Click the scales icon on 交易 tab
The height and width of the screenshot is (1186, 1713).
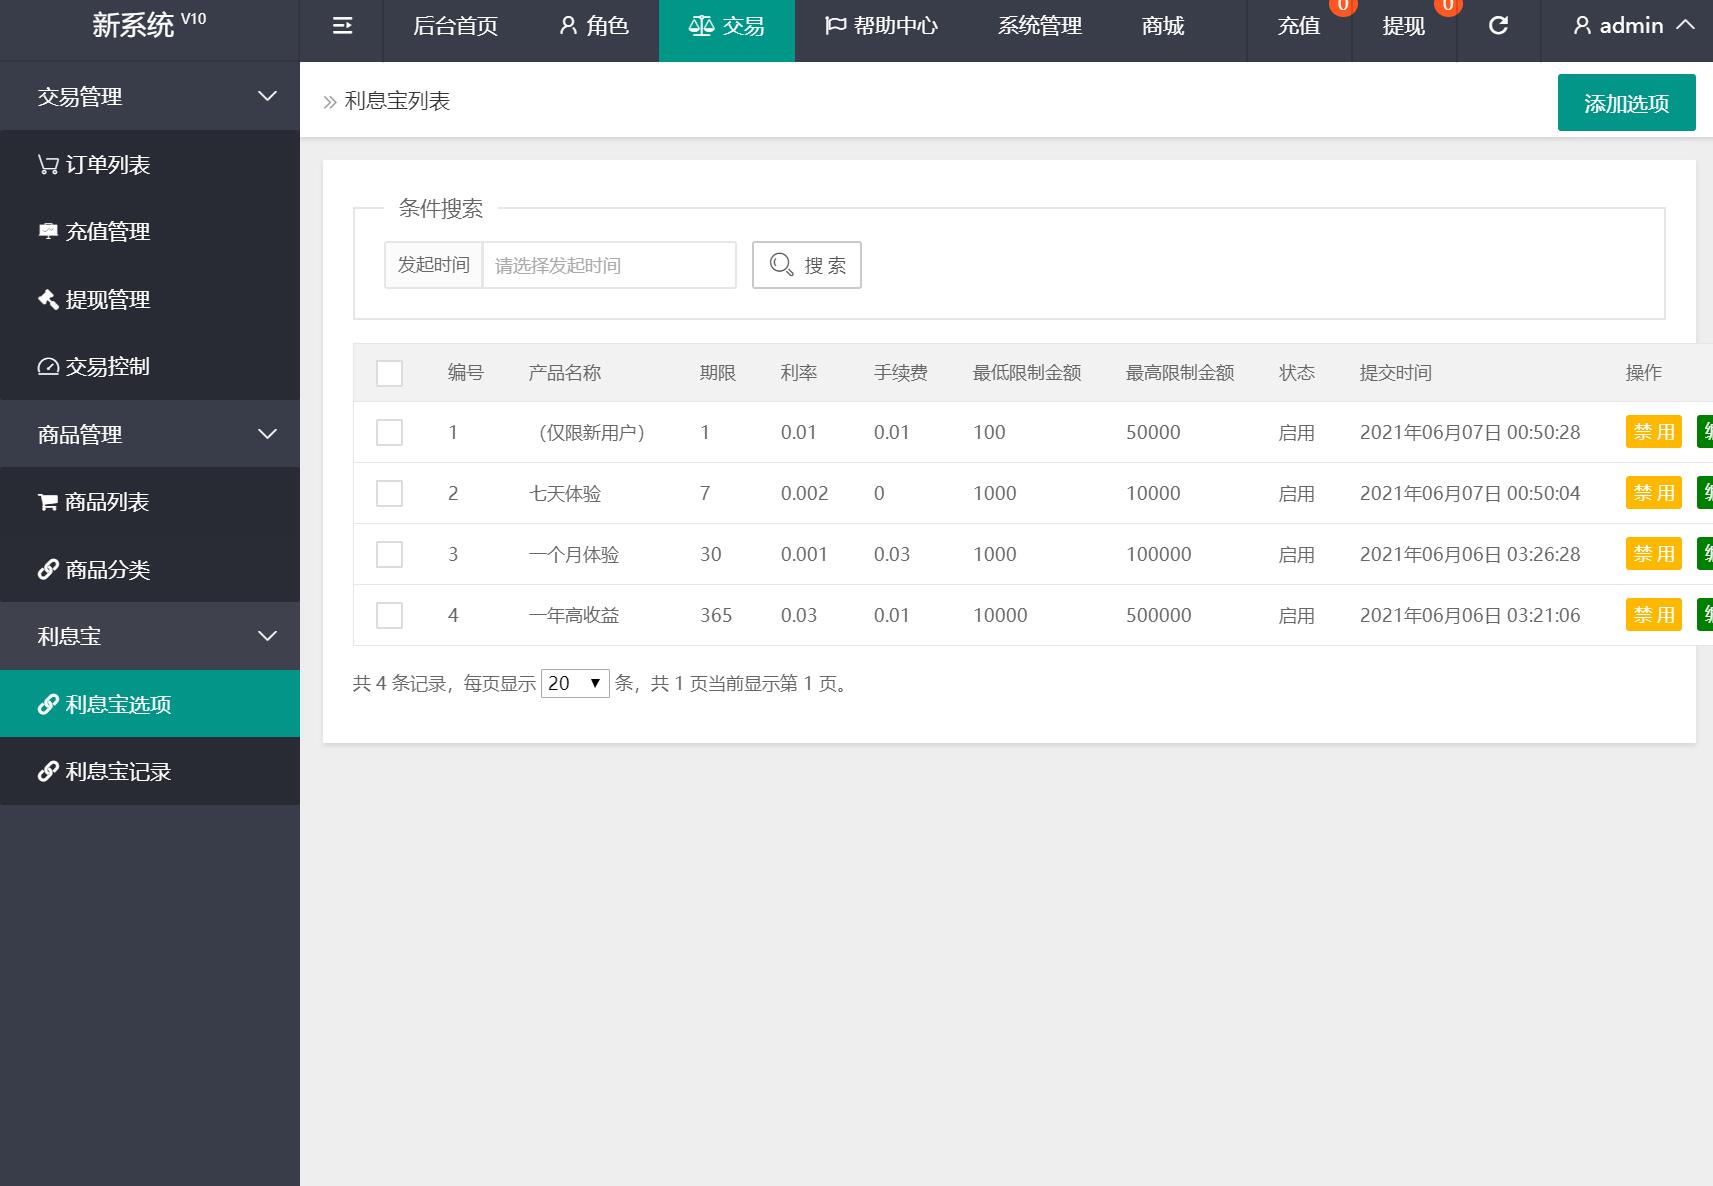click(701, 26)
